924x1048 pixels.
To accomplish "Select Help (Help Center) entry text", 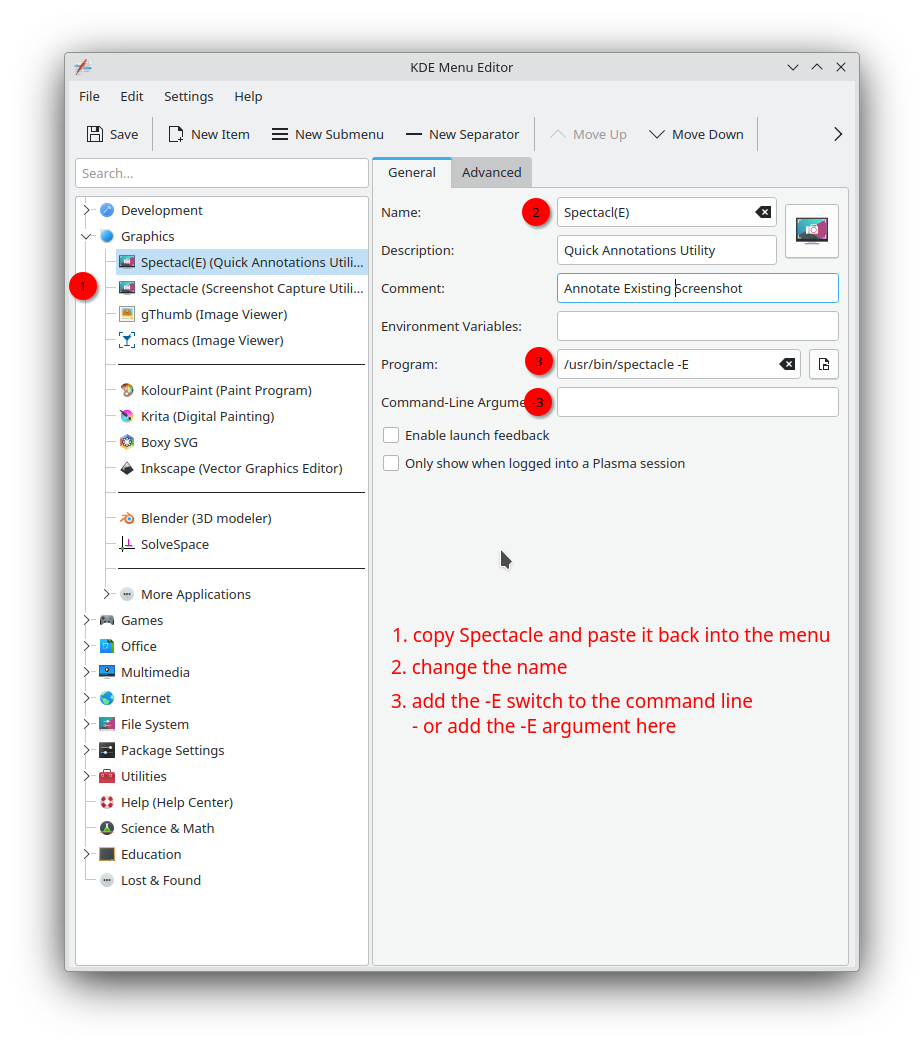I will click(x=177, y=802).
